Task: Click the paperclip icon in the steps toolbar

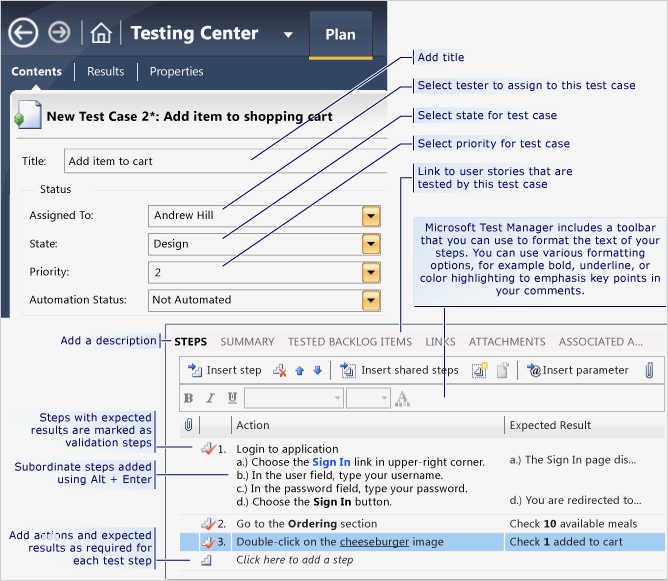Action: tap(649, 370)
